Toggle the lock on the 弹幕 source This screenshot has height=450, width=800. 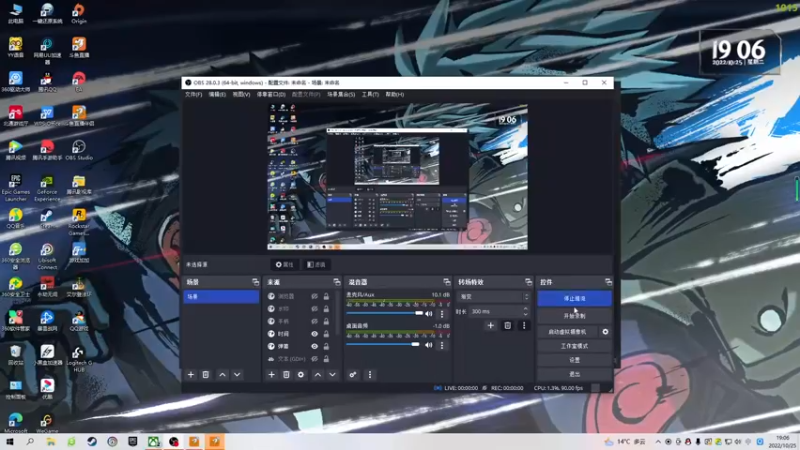click(x=326, y=346)
